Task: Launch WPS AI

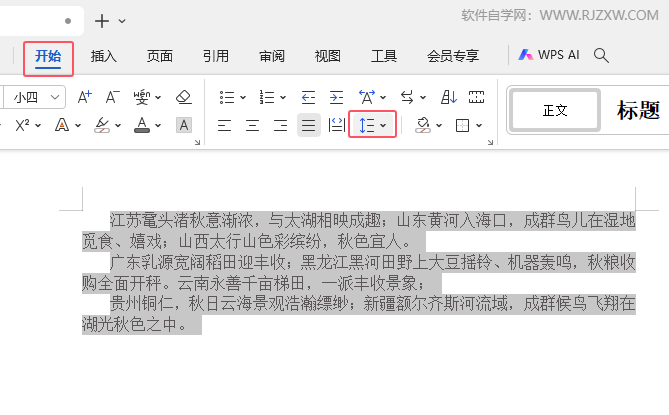Action: 549,55
